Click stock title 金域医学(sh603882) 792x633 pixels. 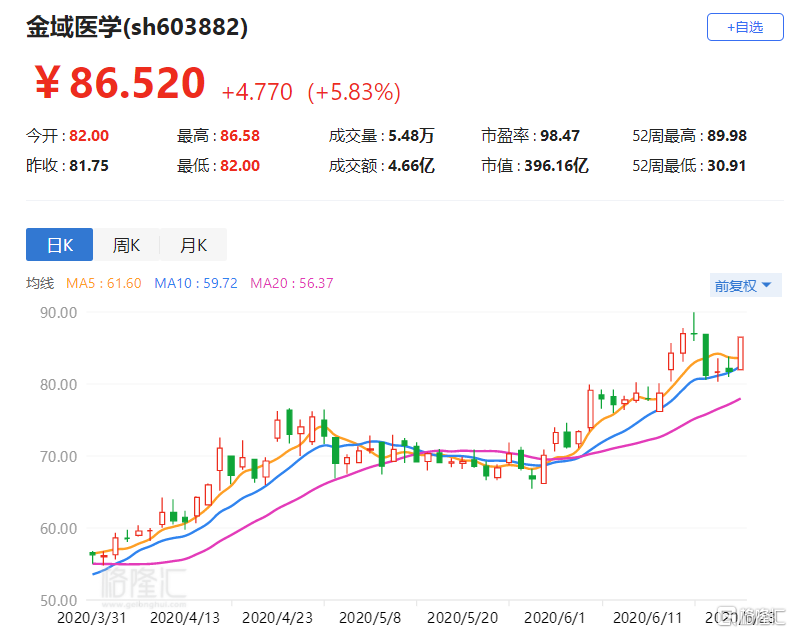tap(137, 27)
